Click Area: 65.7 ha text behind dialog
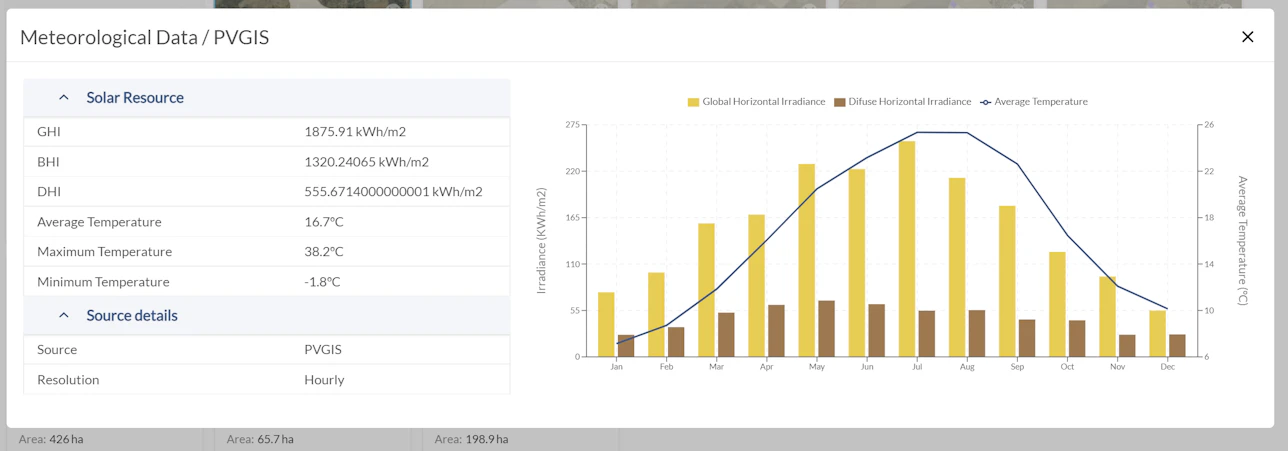This screenshot has height=451, width=1288. click(x=260, y=439)
